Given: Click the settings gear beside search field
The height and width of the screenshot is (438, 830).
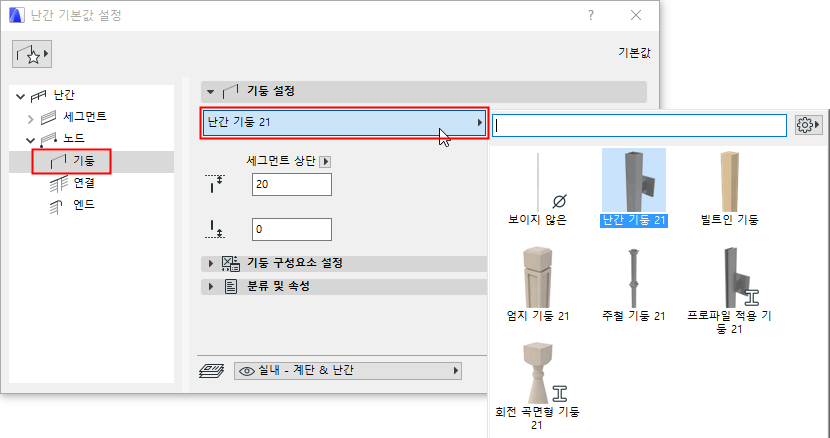Looking at the screenshot, I should tap(808, 125).
